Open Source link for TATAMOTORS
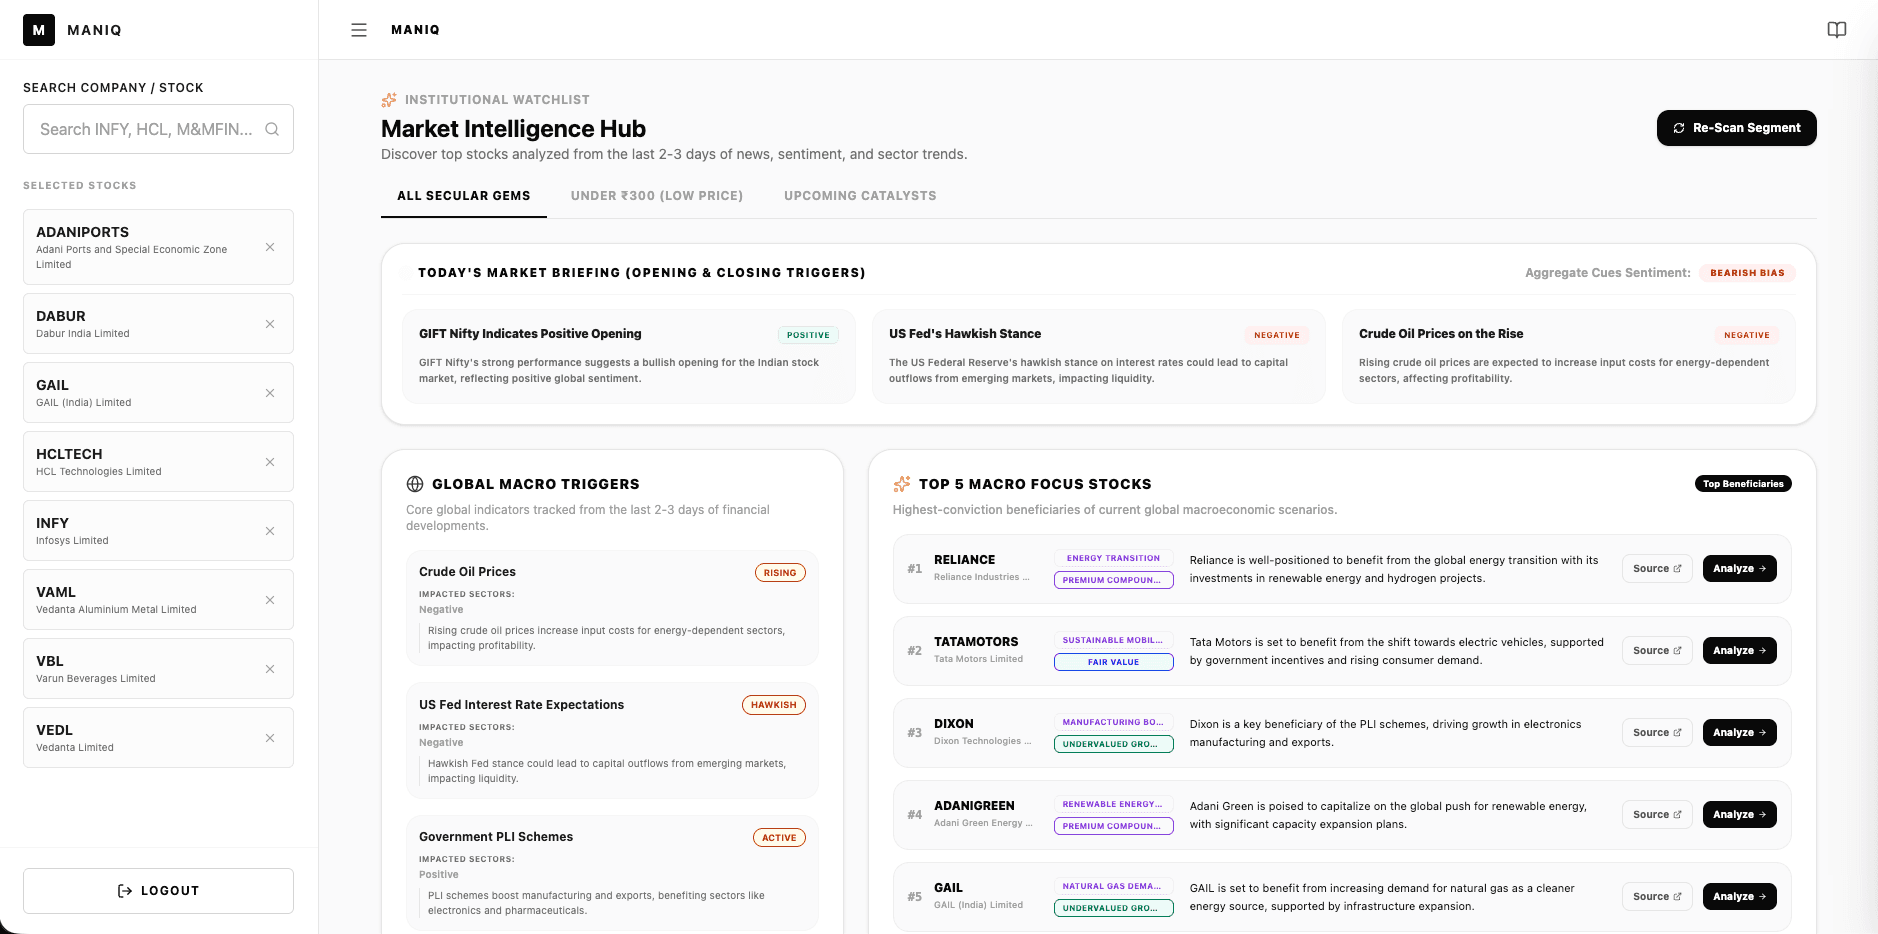 pyautogui.click(x=1658, y=651)
